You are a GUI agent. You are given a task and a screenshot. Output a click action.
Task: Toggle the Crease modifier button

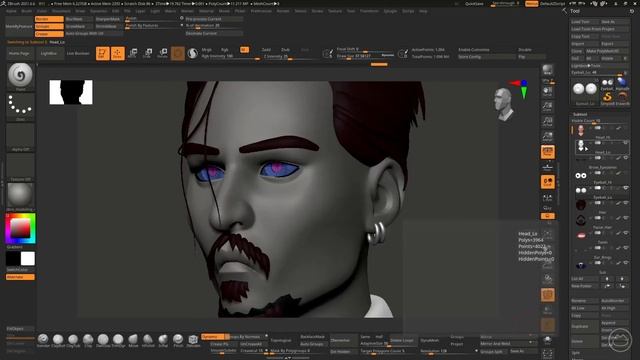tap(49, 34)
